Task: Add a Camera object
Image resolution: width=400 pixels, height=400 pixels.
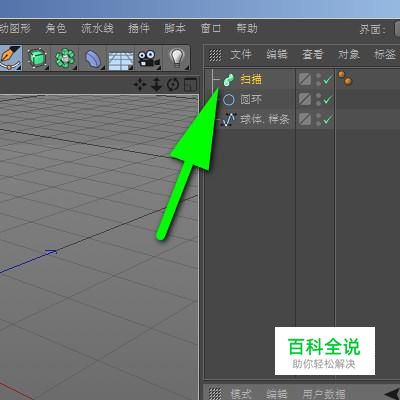Action: click(x=149, y=58)
